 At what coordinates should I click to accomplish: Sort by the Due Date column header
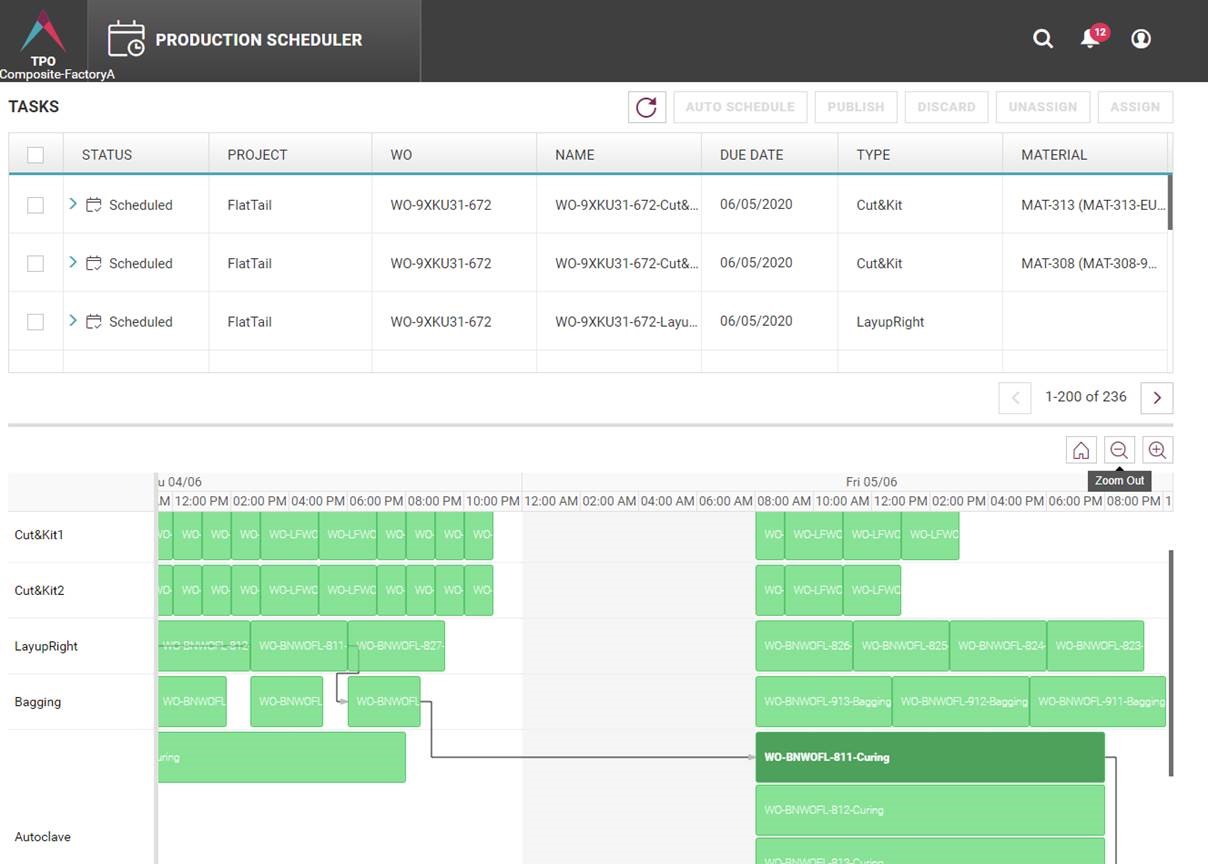[752, 155]
